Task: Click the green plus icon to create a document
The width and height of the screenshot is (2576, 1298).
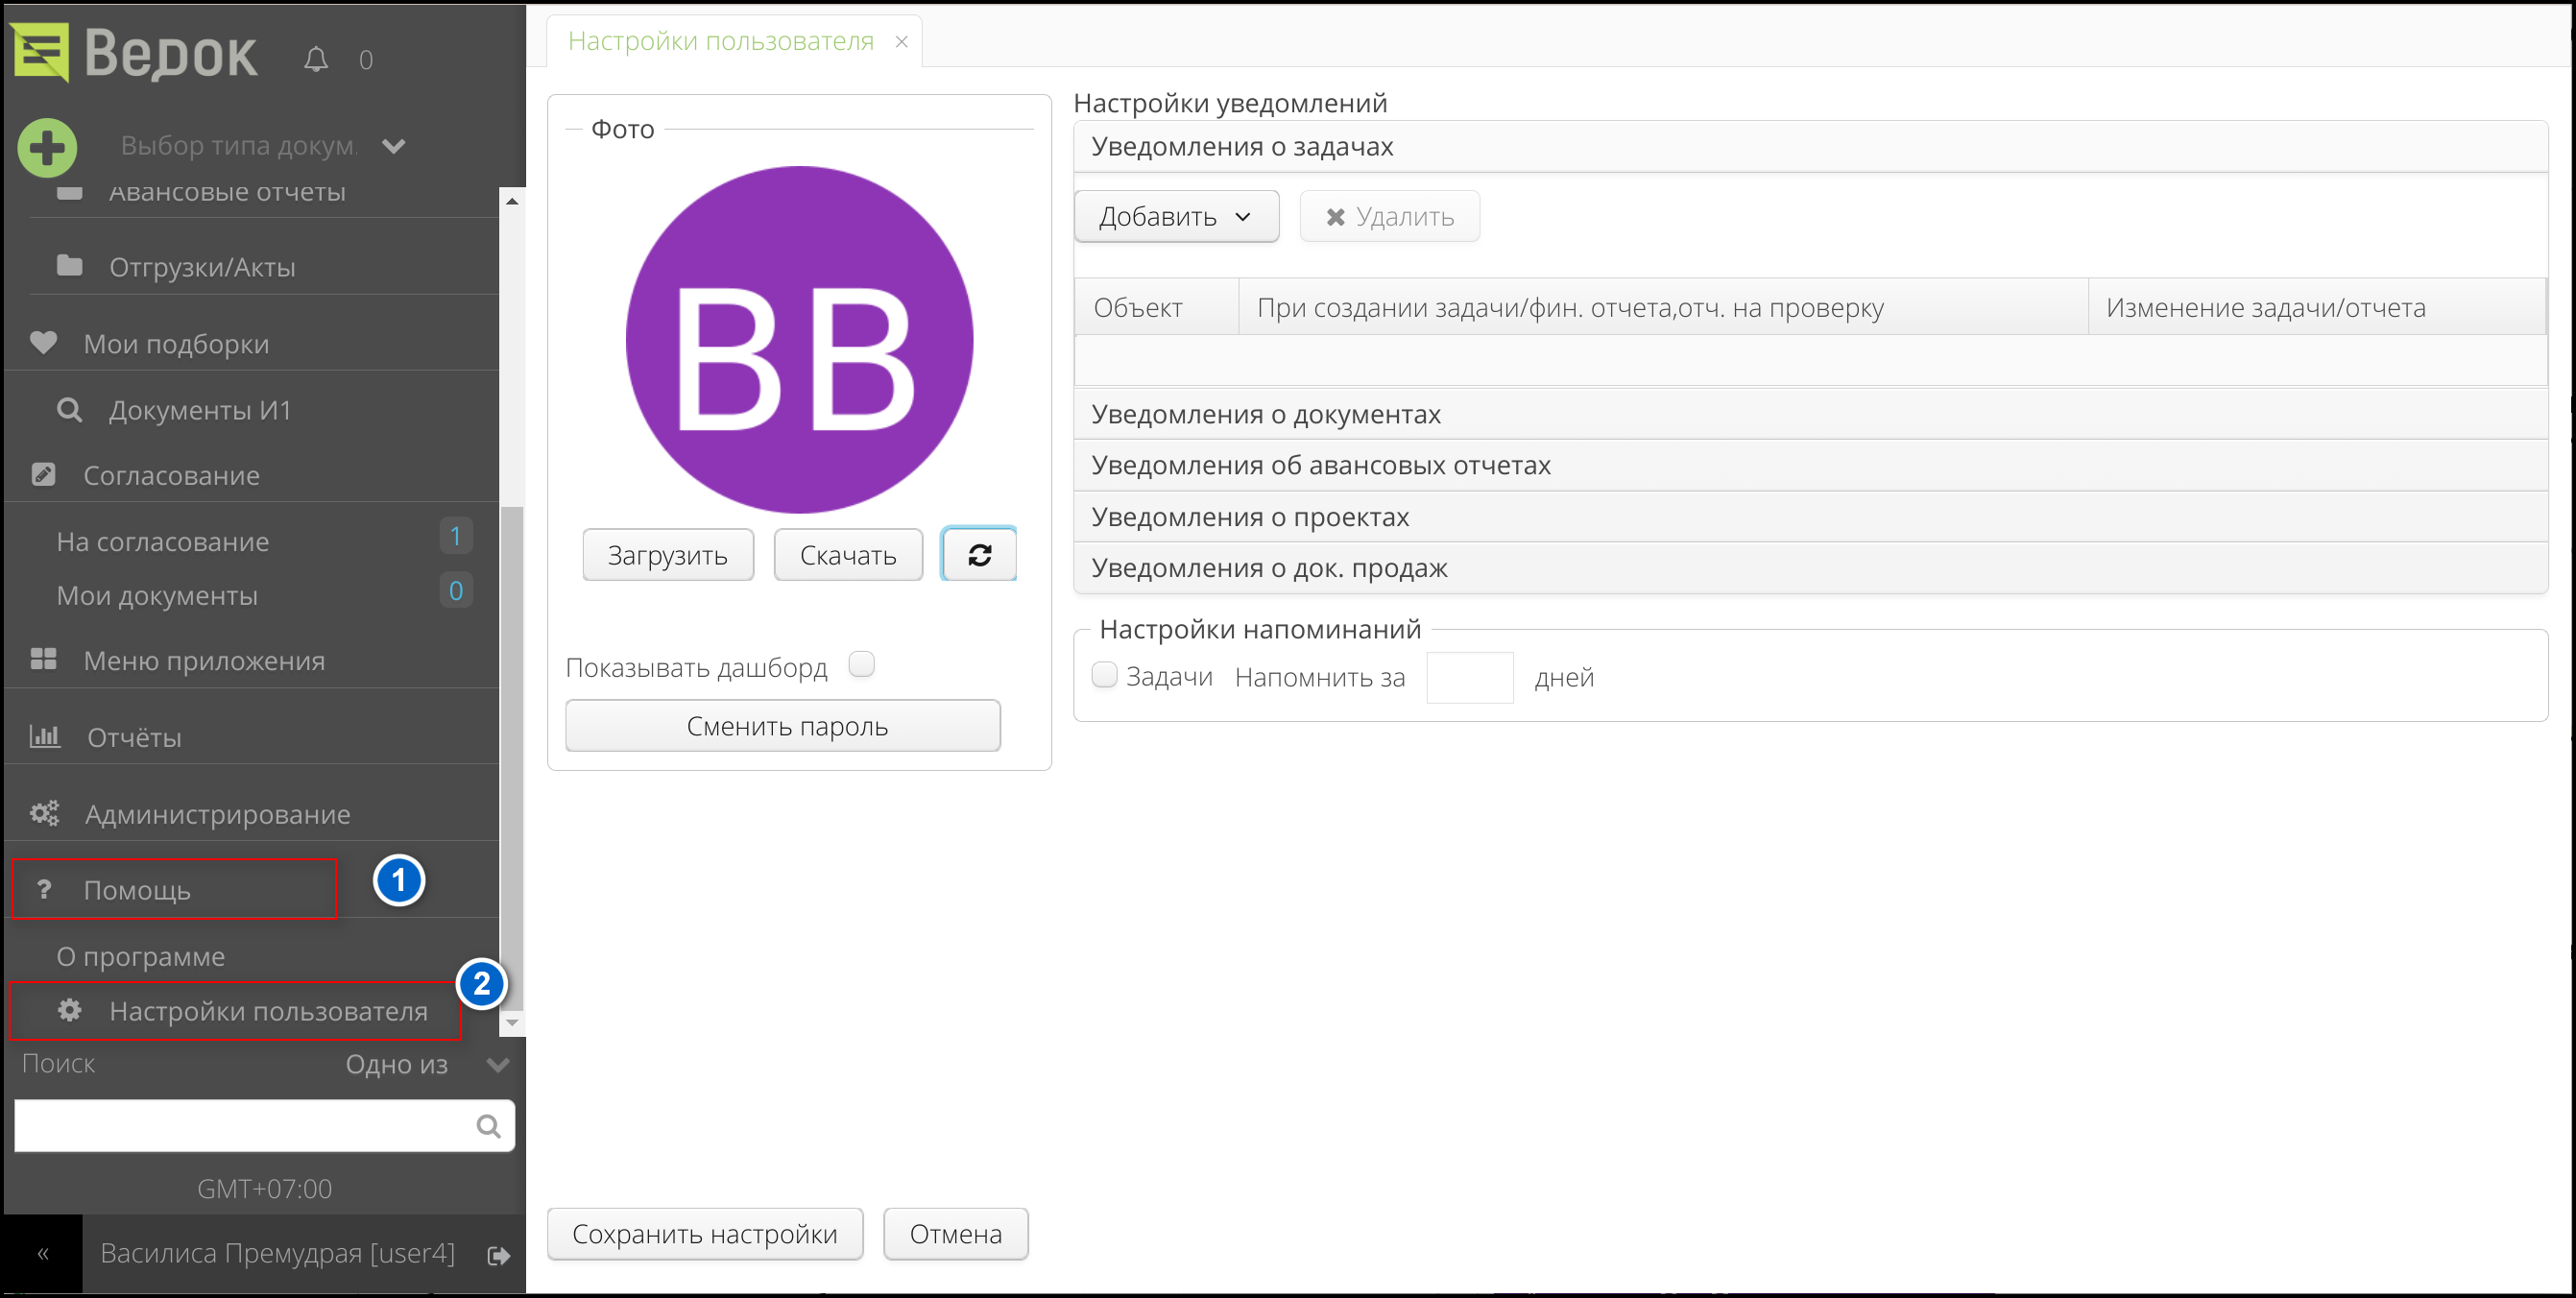Action: pyautogui.click(x=46, y=146)
